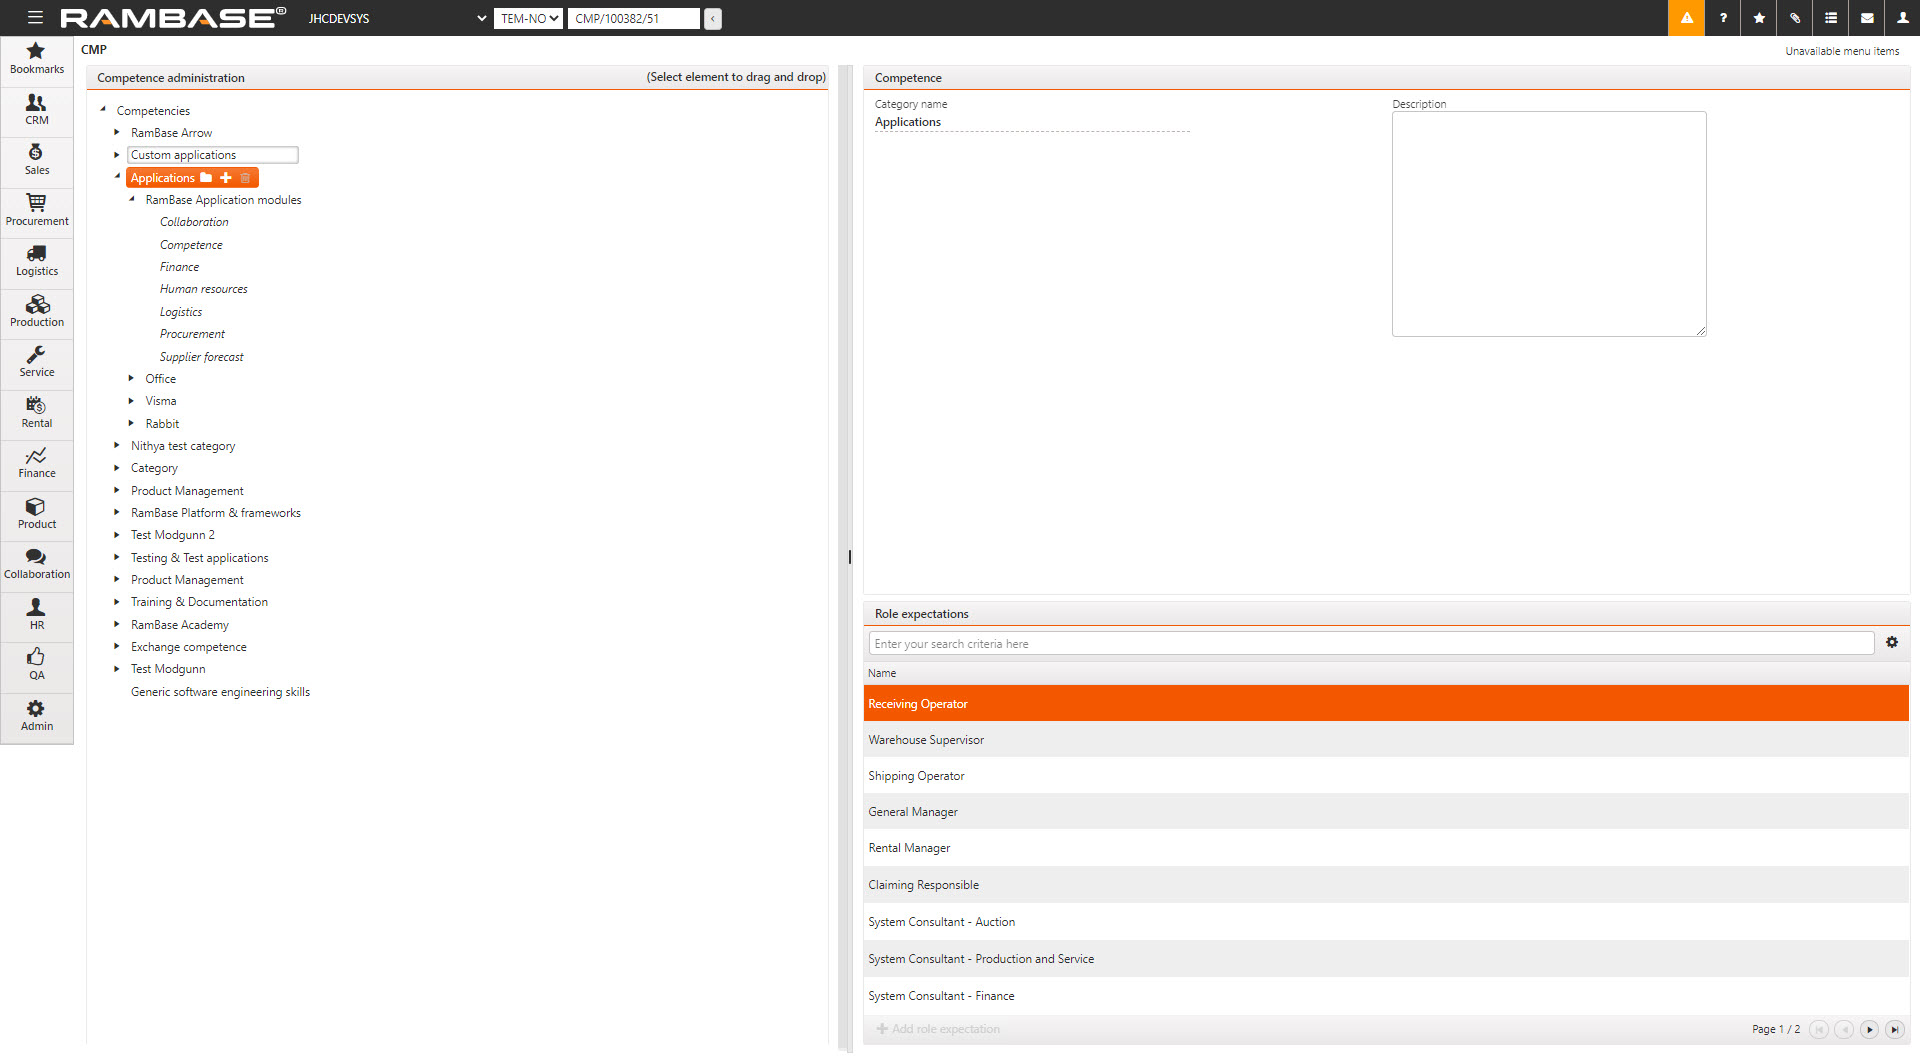Click the Unavailable menu items link

(1842, 51)
